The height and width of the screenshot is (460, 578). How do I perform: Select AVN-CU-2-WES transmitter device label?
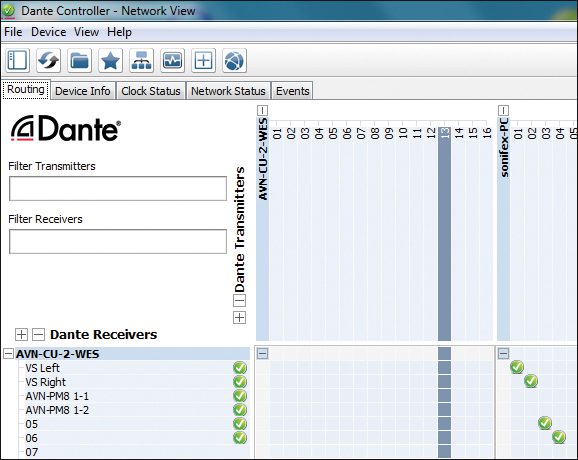262,159
